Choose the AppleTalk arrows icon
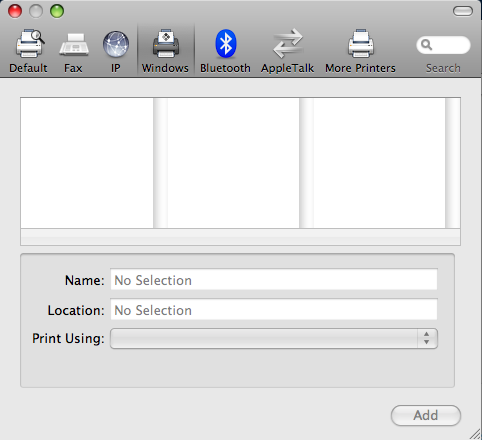Screen dimensions: 482x440 click(288, 43)
